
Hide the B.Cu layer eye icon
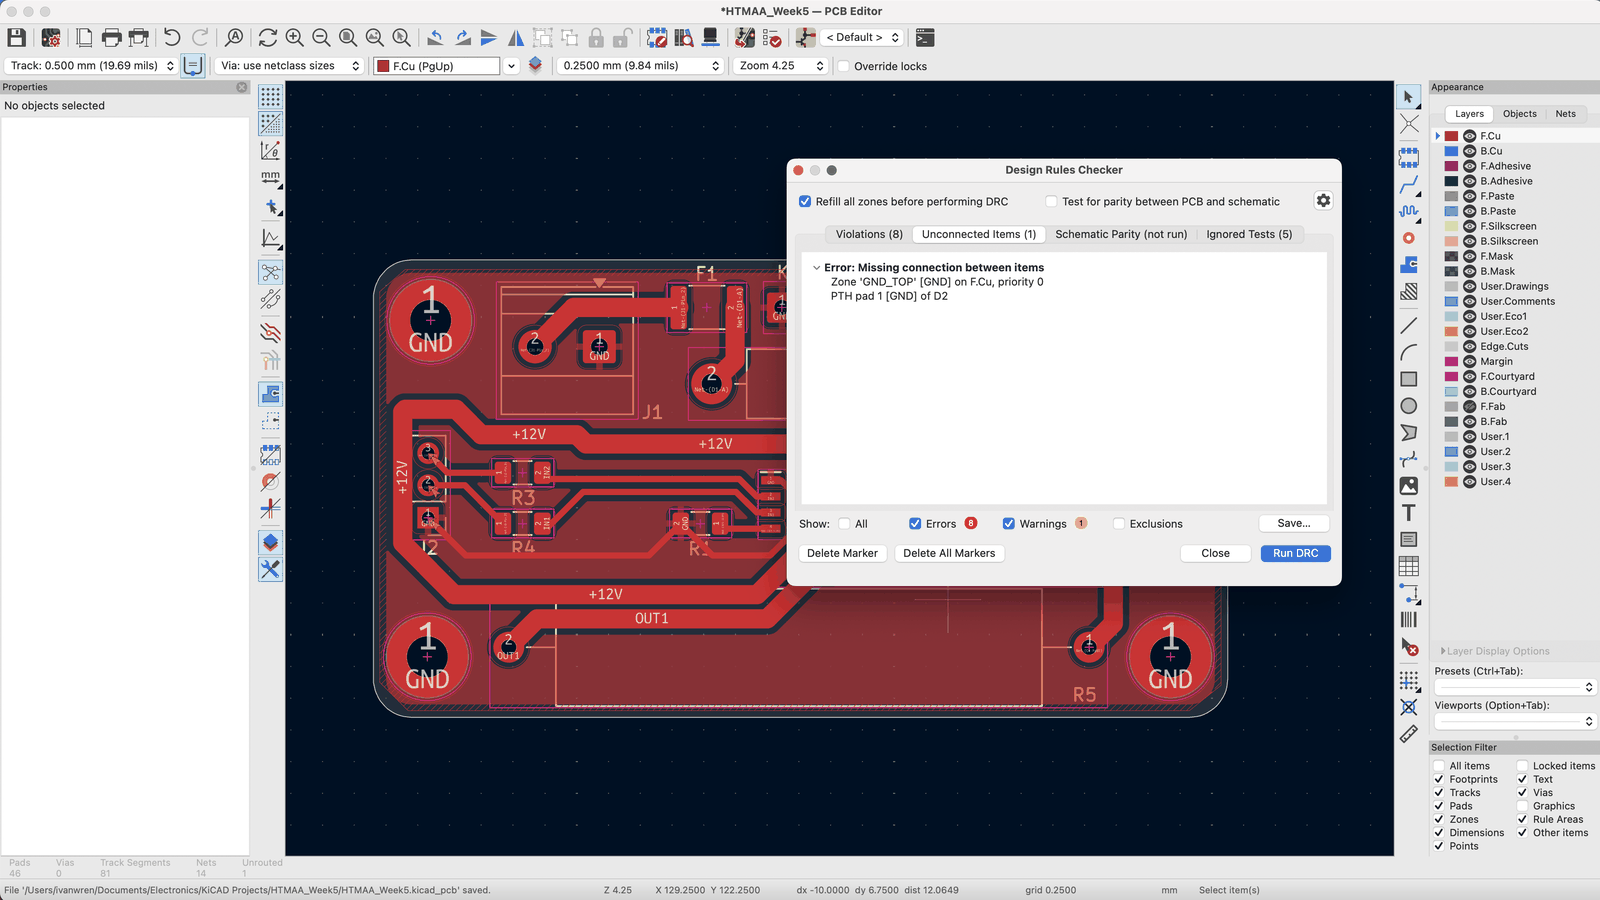click(1470, 151)
